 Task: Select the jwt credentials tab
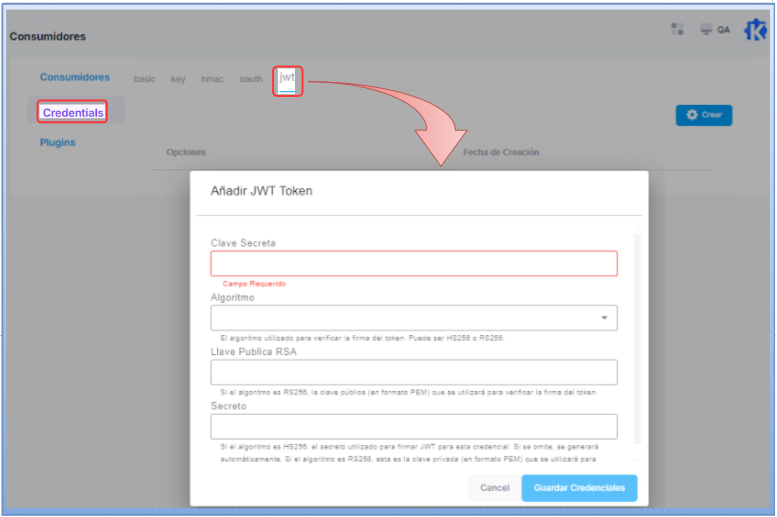point(287,78)
